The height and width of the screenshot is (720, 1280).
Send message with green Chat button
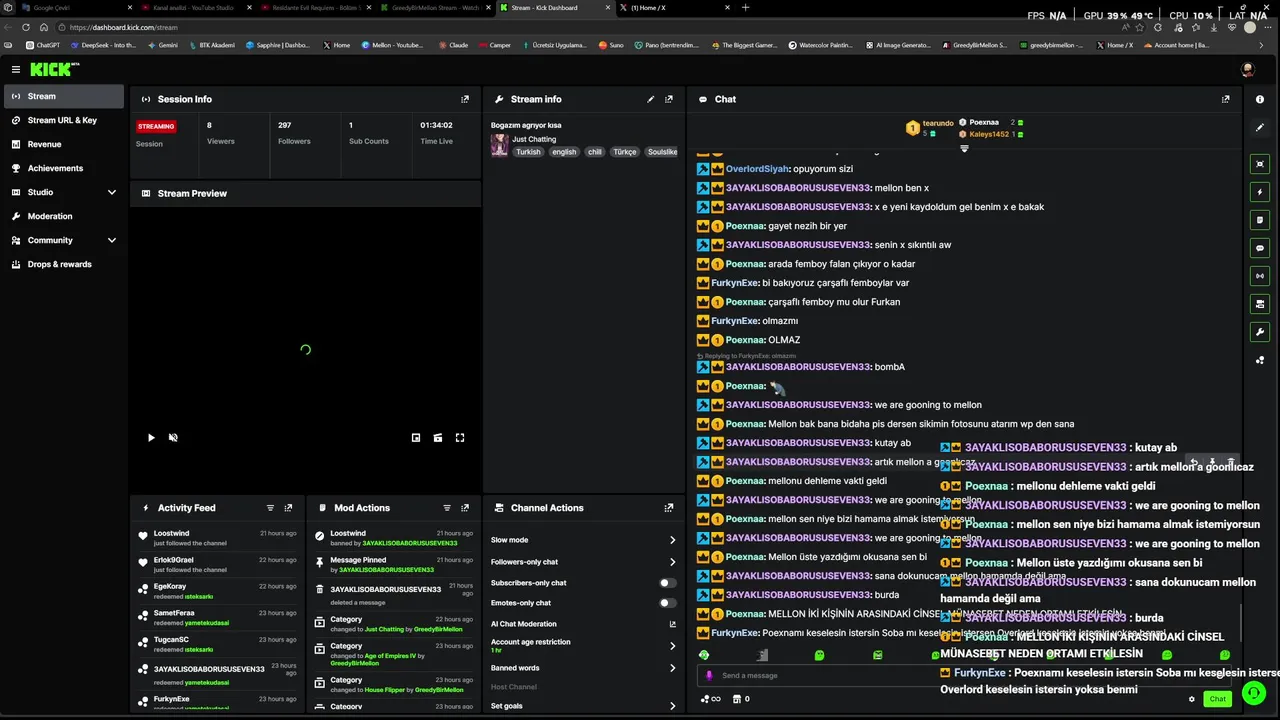(x=1217, y=699)
